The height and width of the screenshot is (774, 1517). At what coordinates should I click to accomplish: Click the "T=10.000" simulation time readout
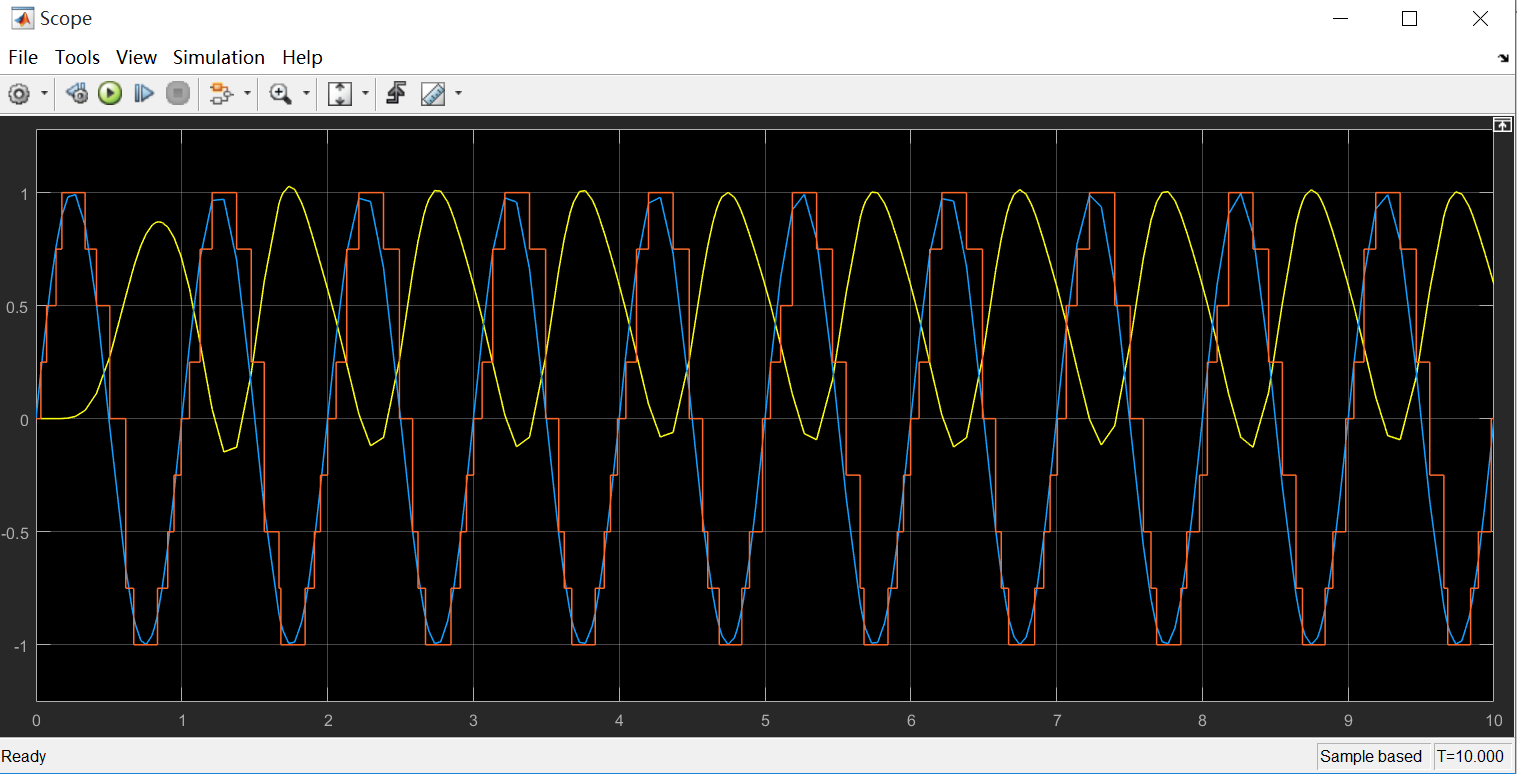[1472, 757]
